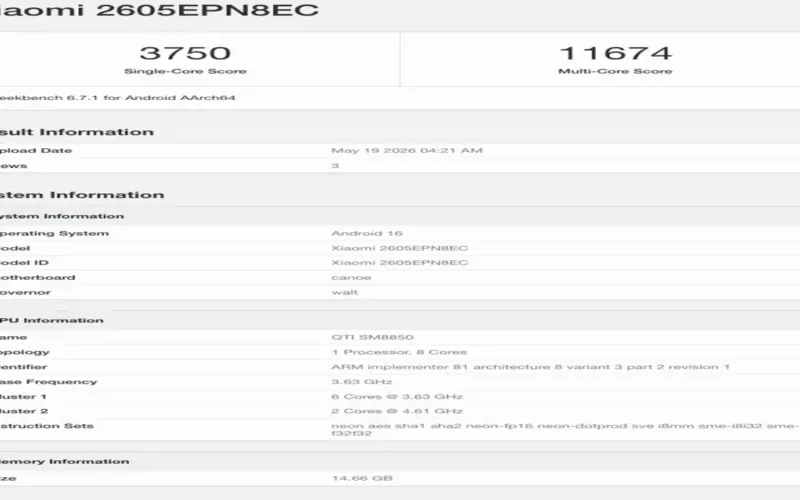Select the Cluster 2 row label
Image resolution: width=800 pixels, height=500 pixels.
(24, 411)
